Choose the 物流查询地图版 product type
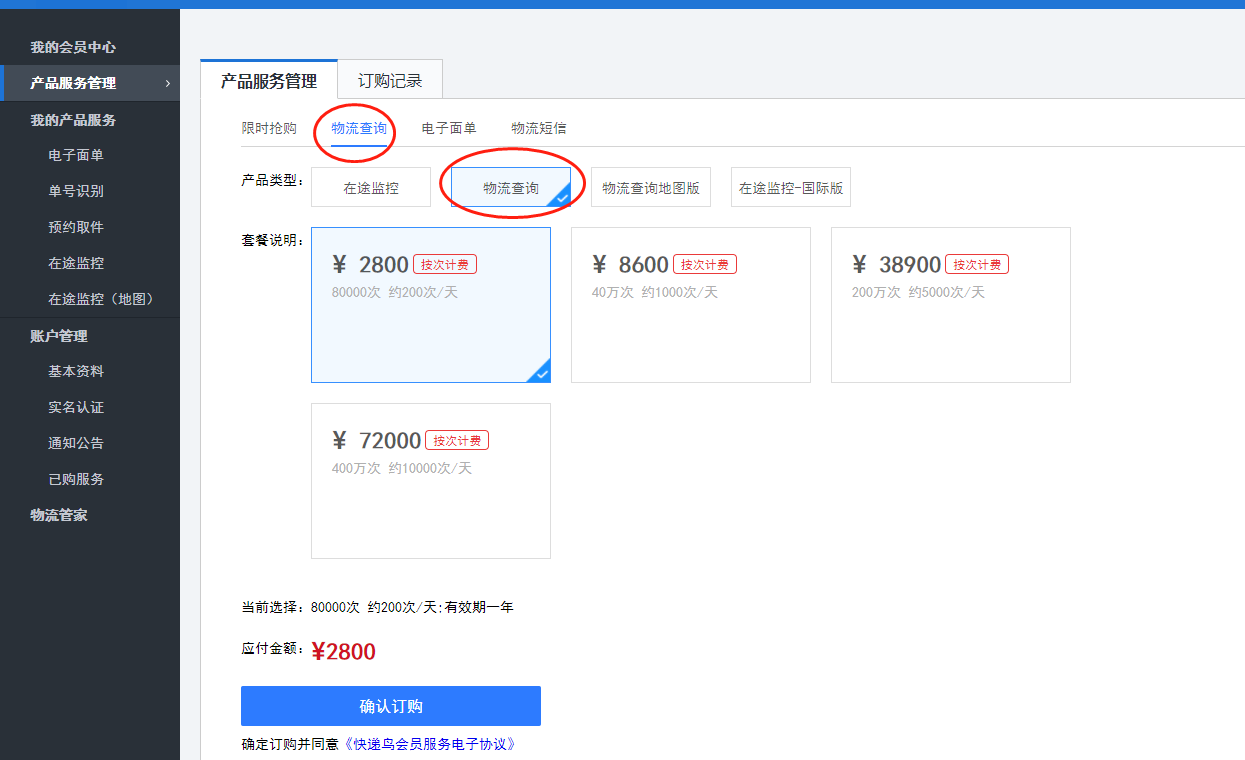The image size is (1245, 760). coord(651,188)
